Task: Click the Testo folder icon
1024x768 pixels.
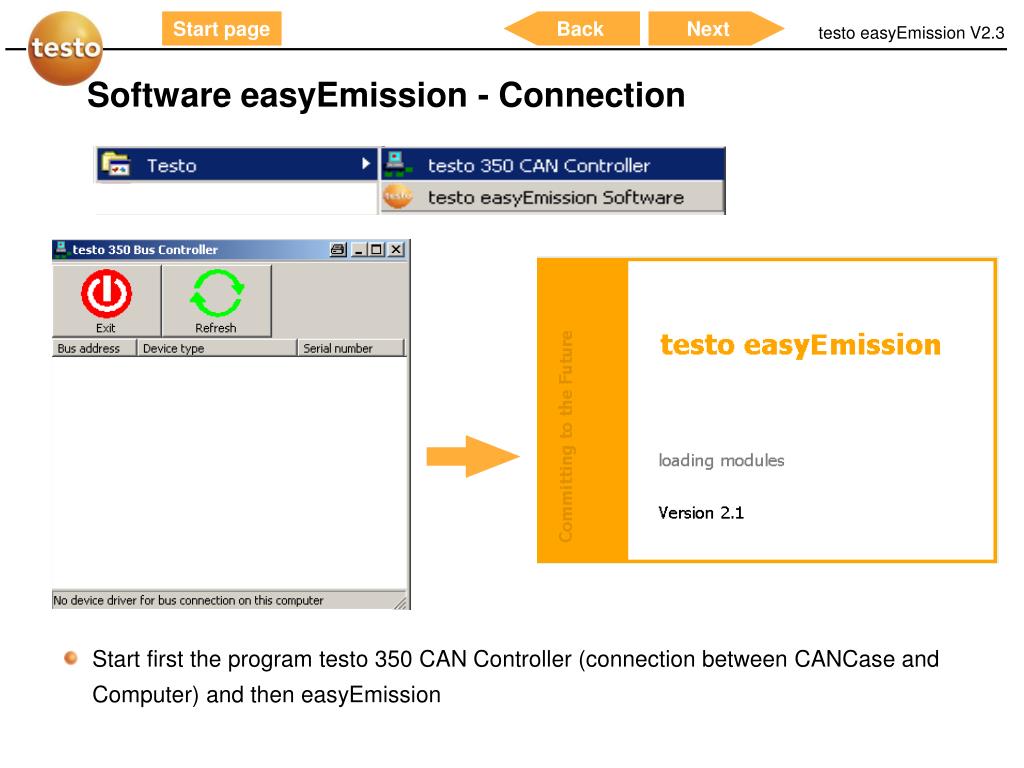Action: [x=116, y=165]
